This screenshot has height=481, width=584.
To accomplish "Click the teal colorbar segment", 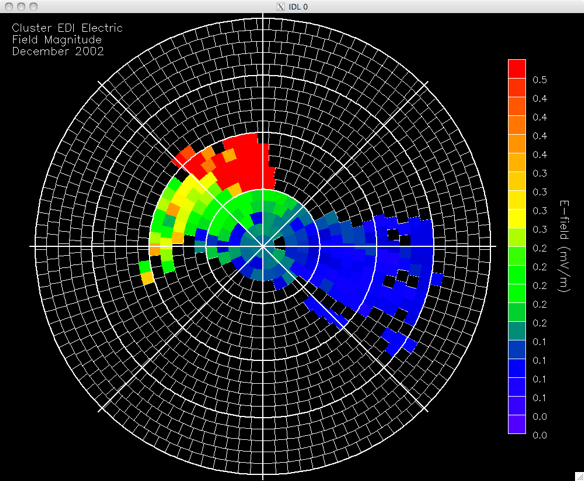I will (517, 331).
